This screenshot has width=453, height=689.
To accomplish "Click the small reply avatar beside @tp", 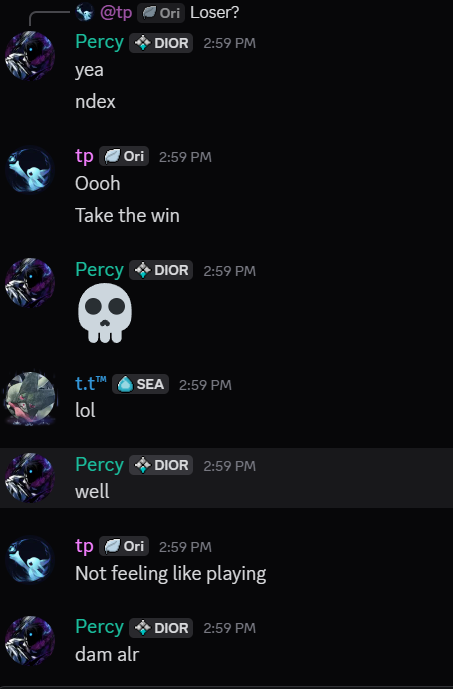I will point(84,12).
